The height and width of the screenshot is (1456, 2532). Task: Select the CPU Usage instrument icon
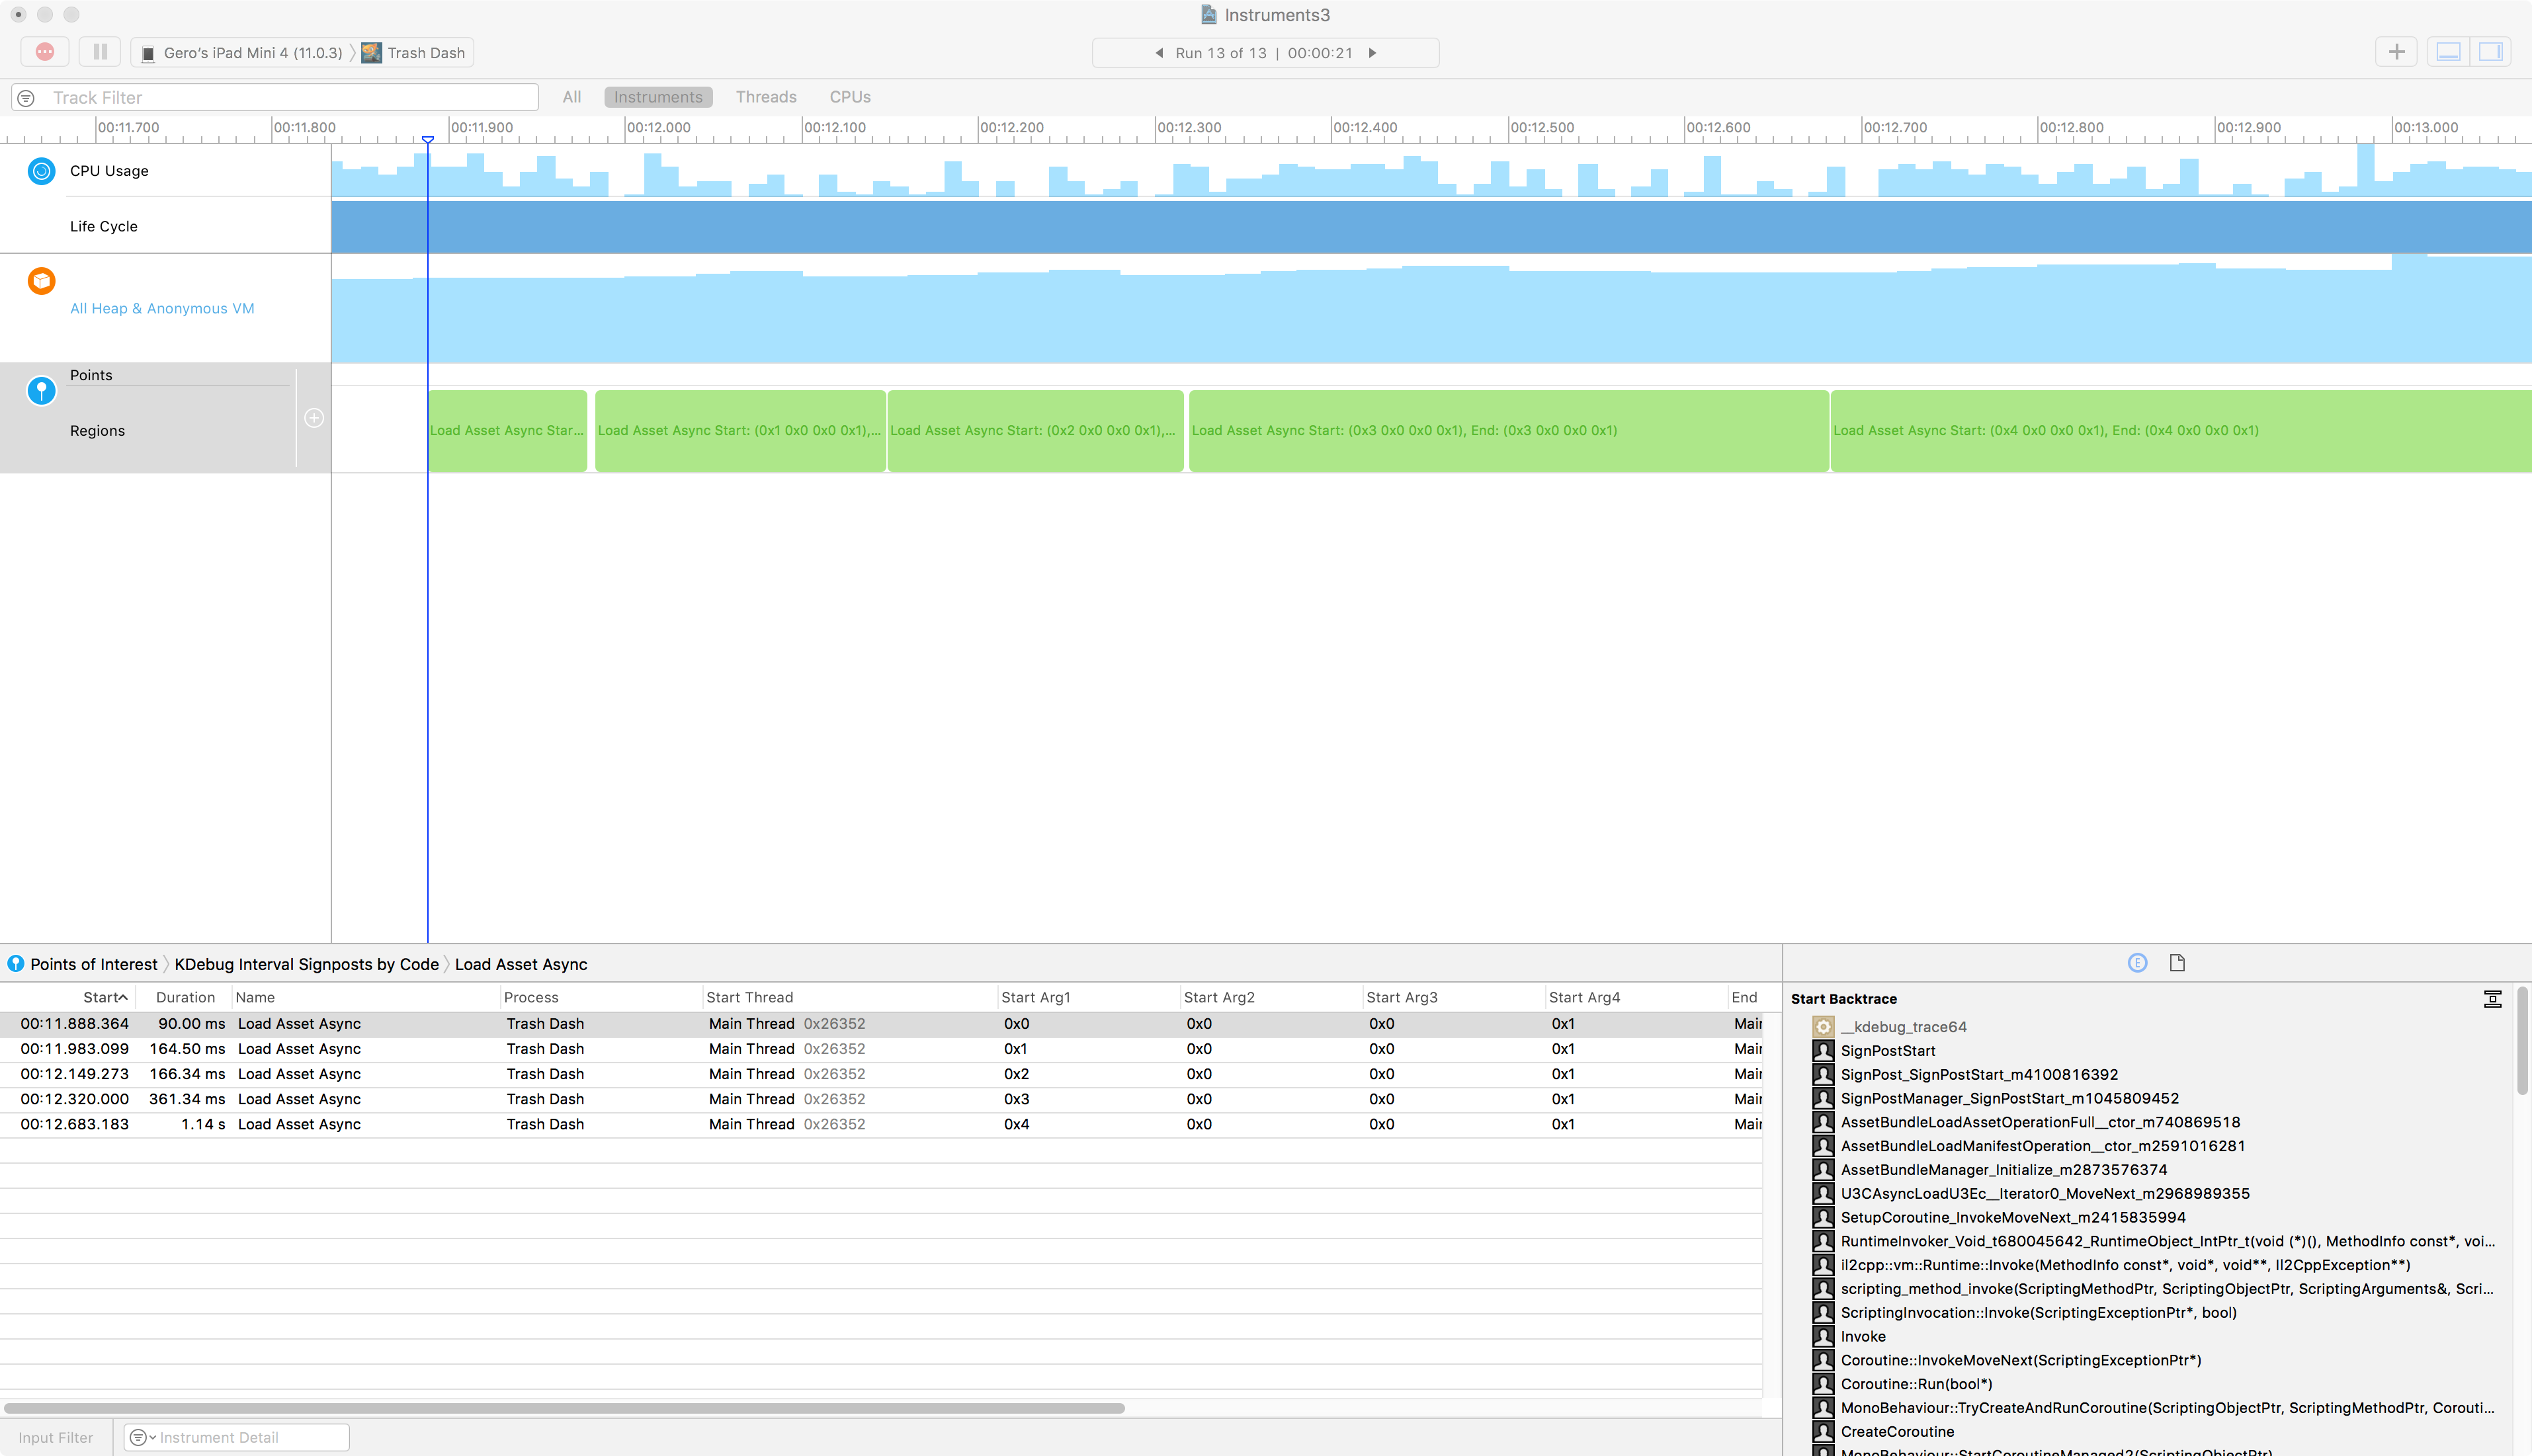point(41,171)
